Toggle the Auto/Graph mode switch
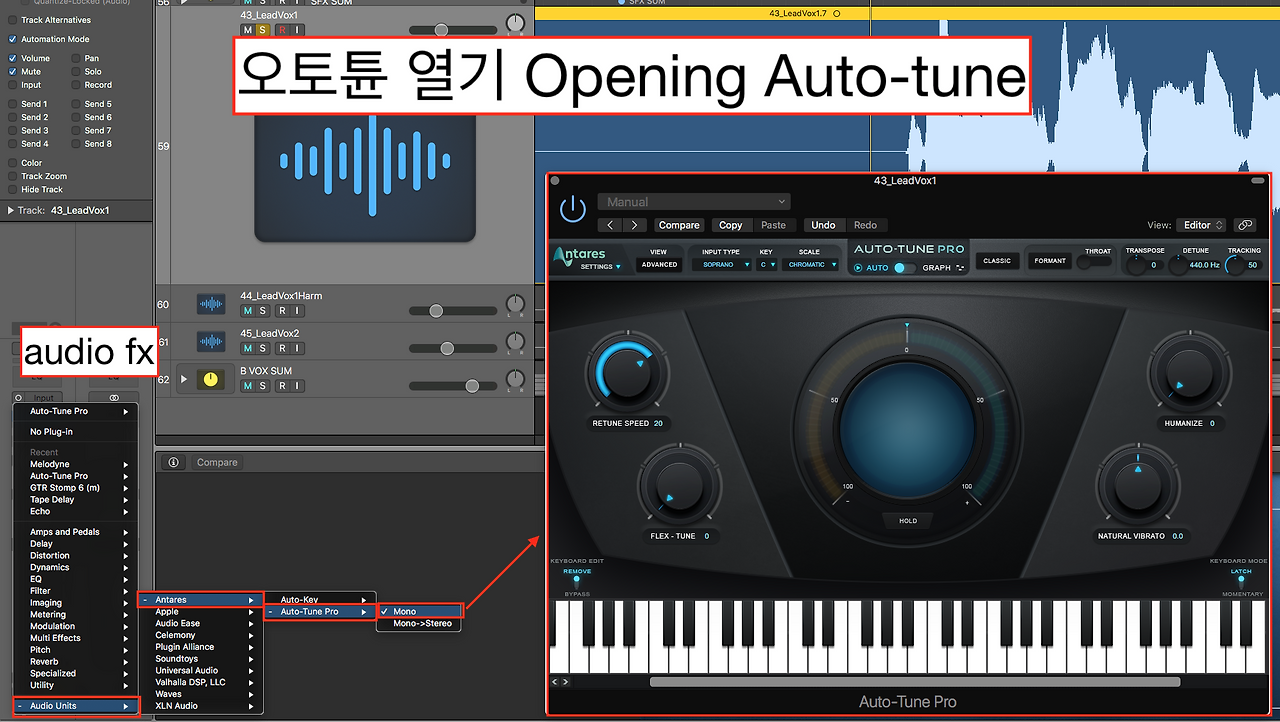Screen dimensions: 1280x722 click(904, 268)
